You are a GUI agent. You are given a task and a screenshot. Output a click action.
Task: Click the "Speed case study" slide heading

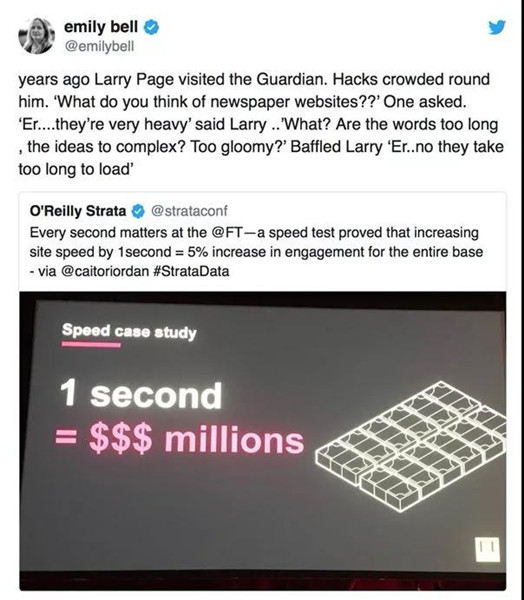tap(129, 331)
